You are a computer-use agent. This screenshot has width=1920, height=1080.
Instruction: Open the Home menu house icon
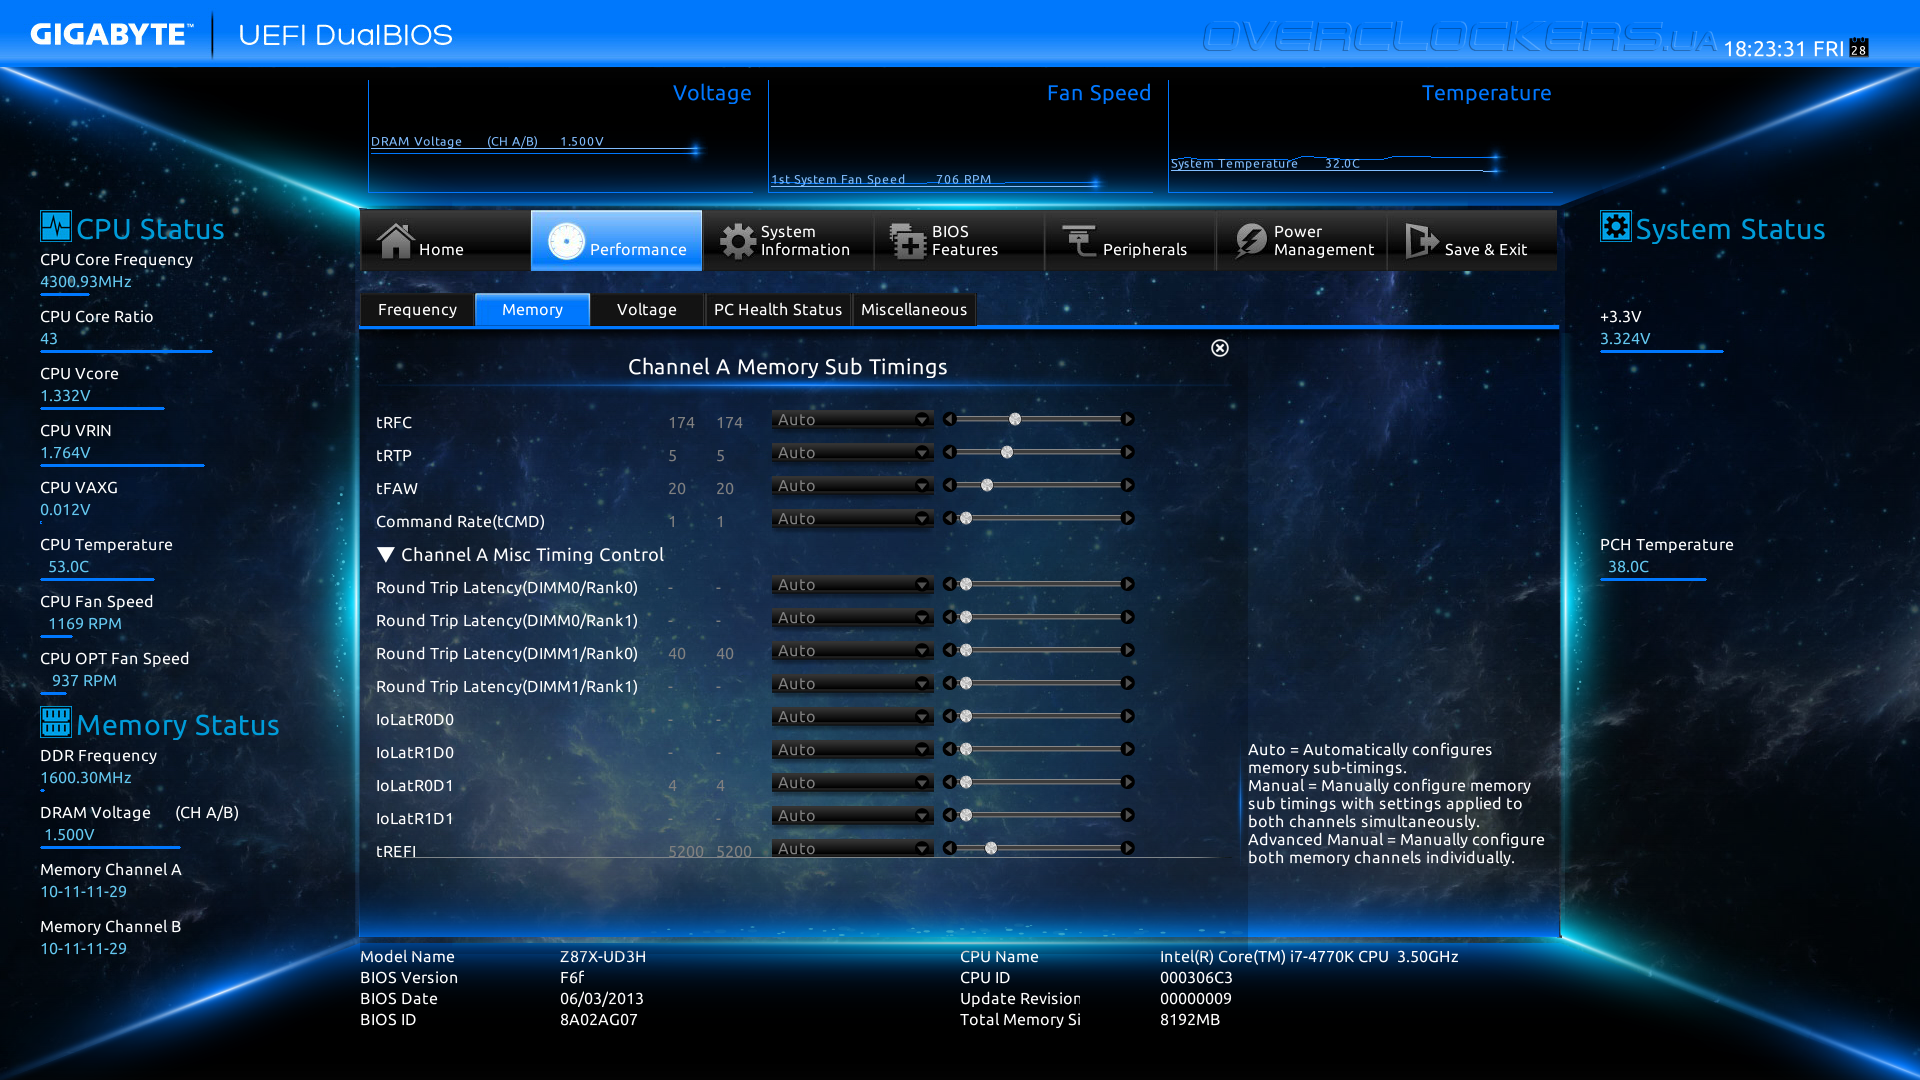[395, 240]
